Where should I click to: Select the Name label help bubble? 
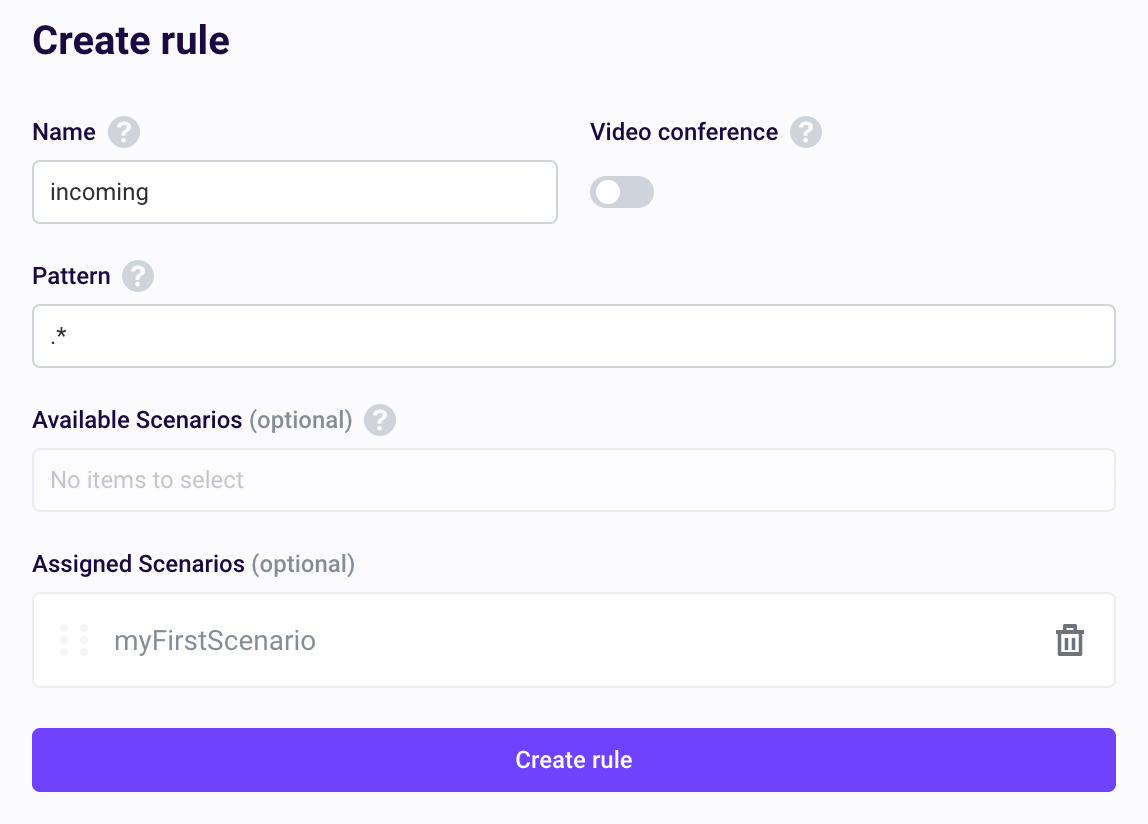124,131
